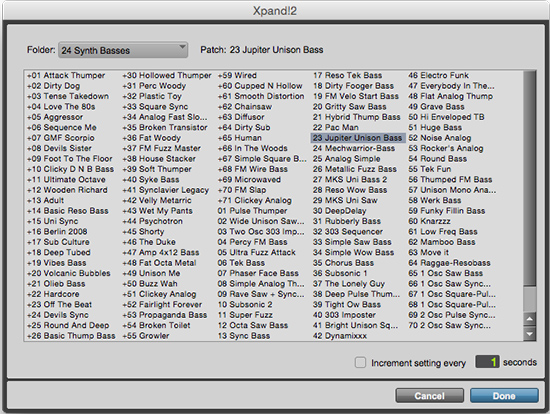
Task: Select 12 Octa Saw Bass
Action: 253,325
